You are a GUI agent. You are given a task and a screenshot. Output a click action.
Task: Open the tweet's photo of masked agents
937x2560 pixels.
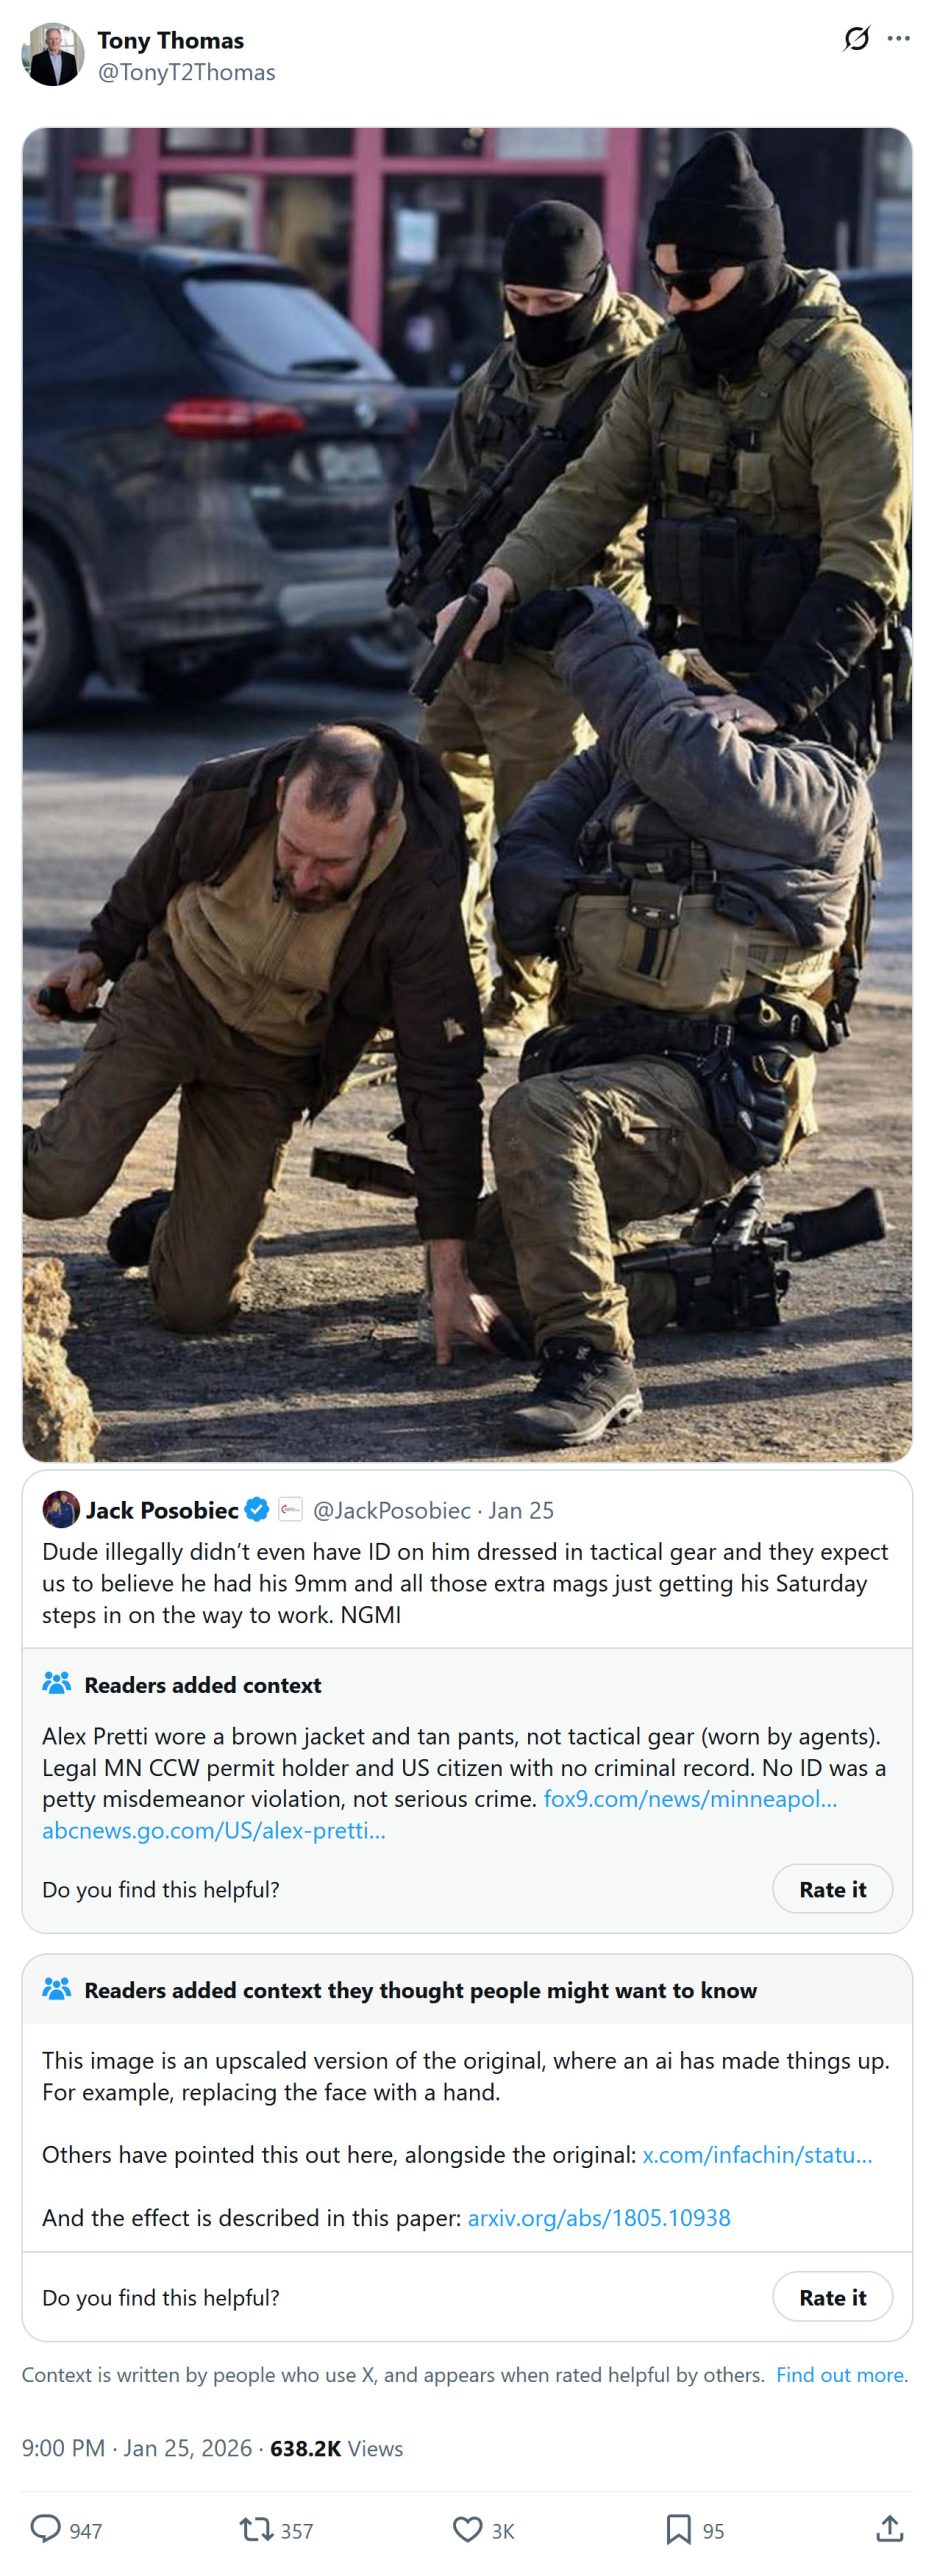click(x=467, y=794)
